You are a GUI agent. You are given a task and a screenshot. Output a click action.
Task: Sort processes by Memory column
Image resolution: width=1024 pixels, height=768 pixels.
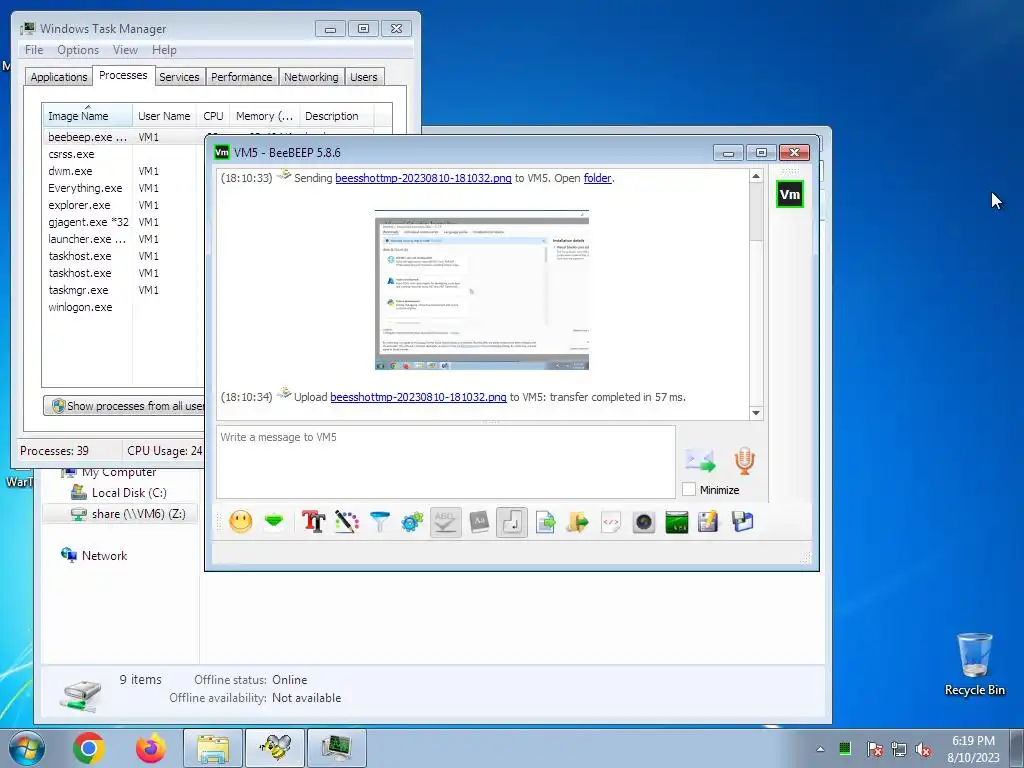pyautogui.click(x=264, y=116)
